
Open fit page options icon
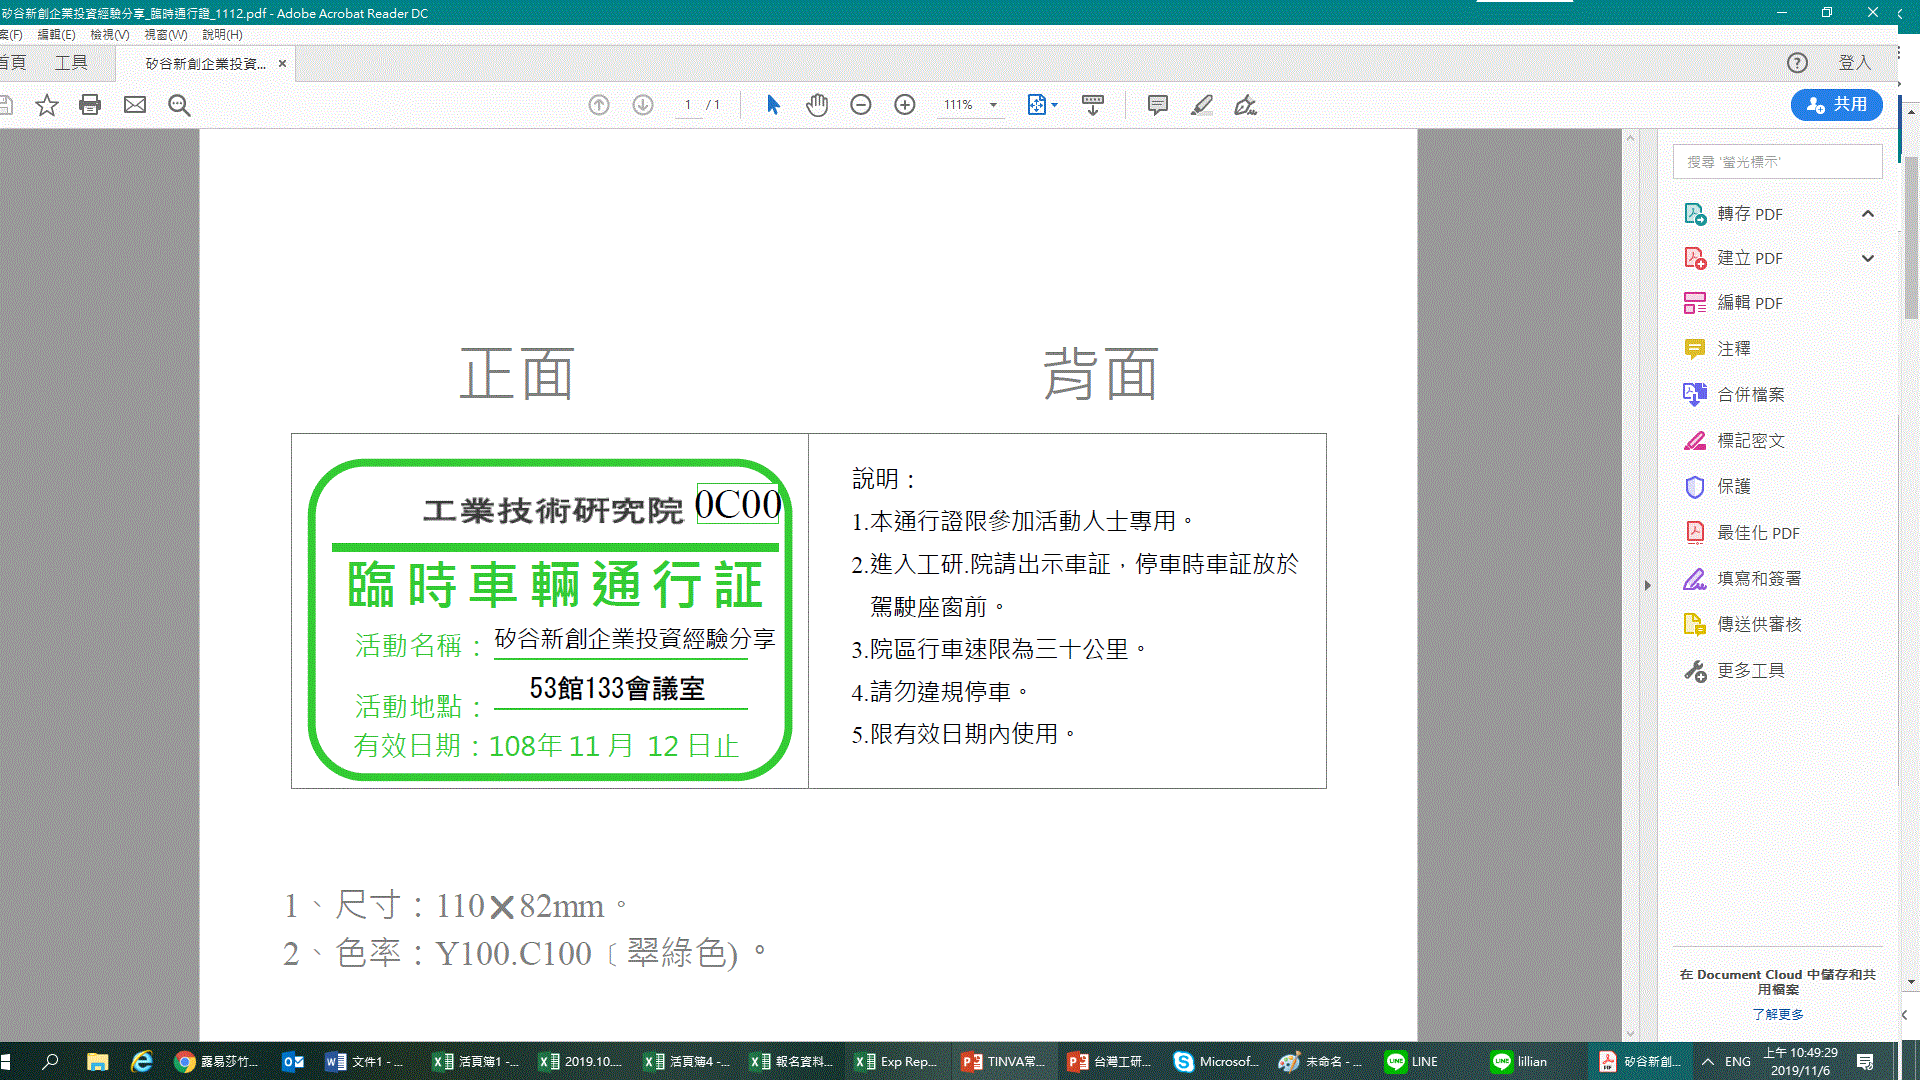click(x=1041, y=105)
